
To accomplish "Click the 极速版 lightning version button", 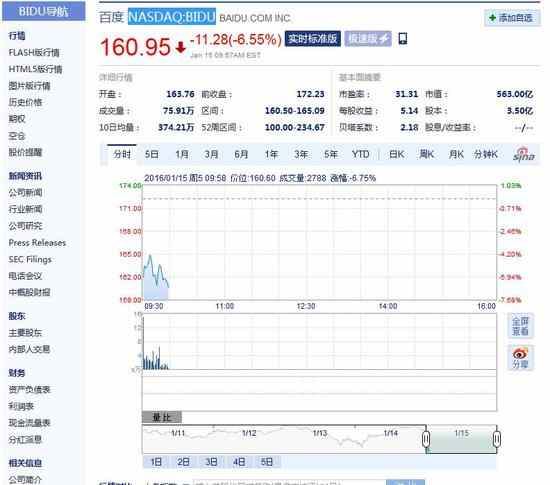I will click(368, 39).
